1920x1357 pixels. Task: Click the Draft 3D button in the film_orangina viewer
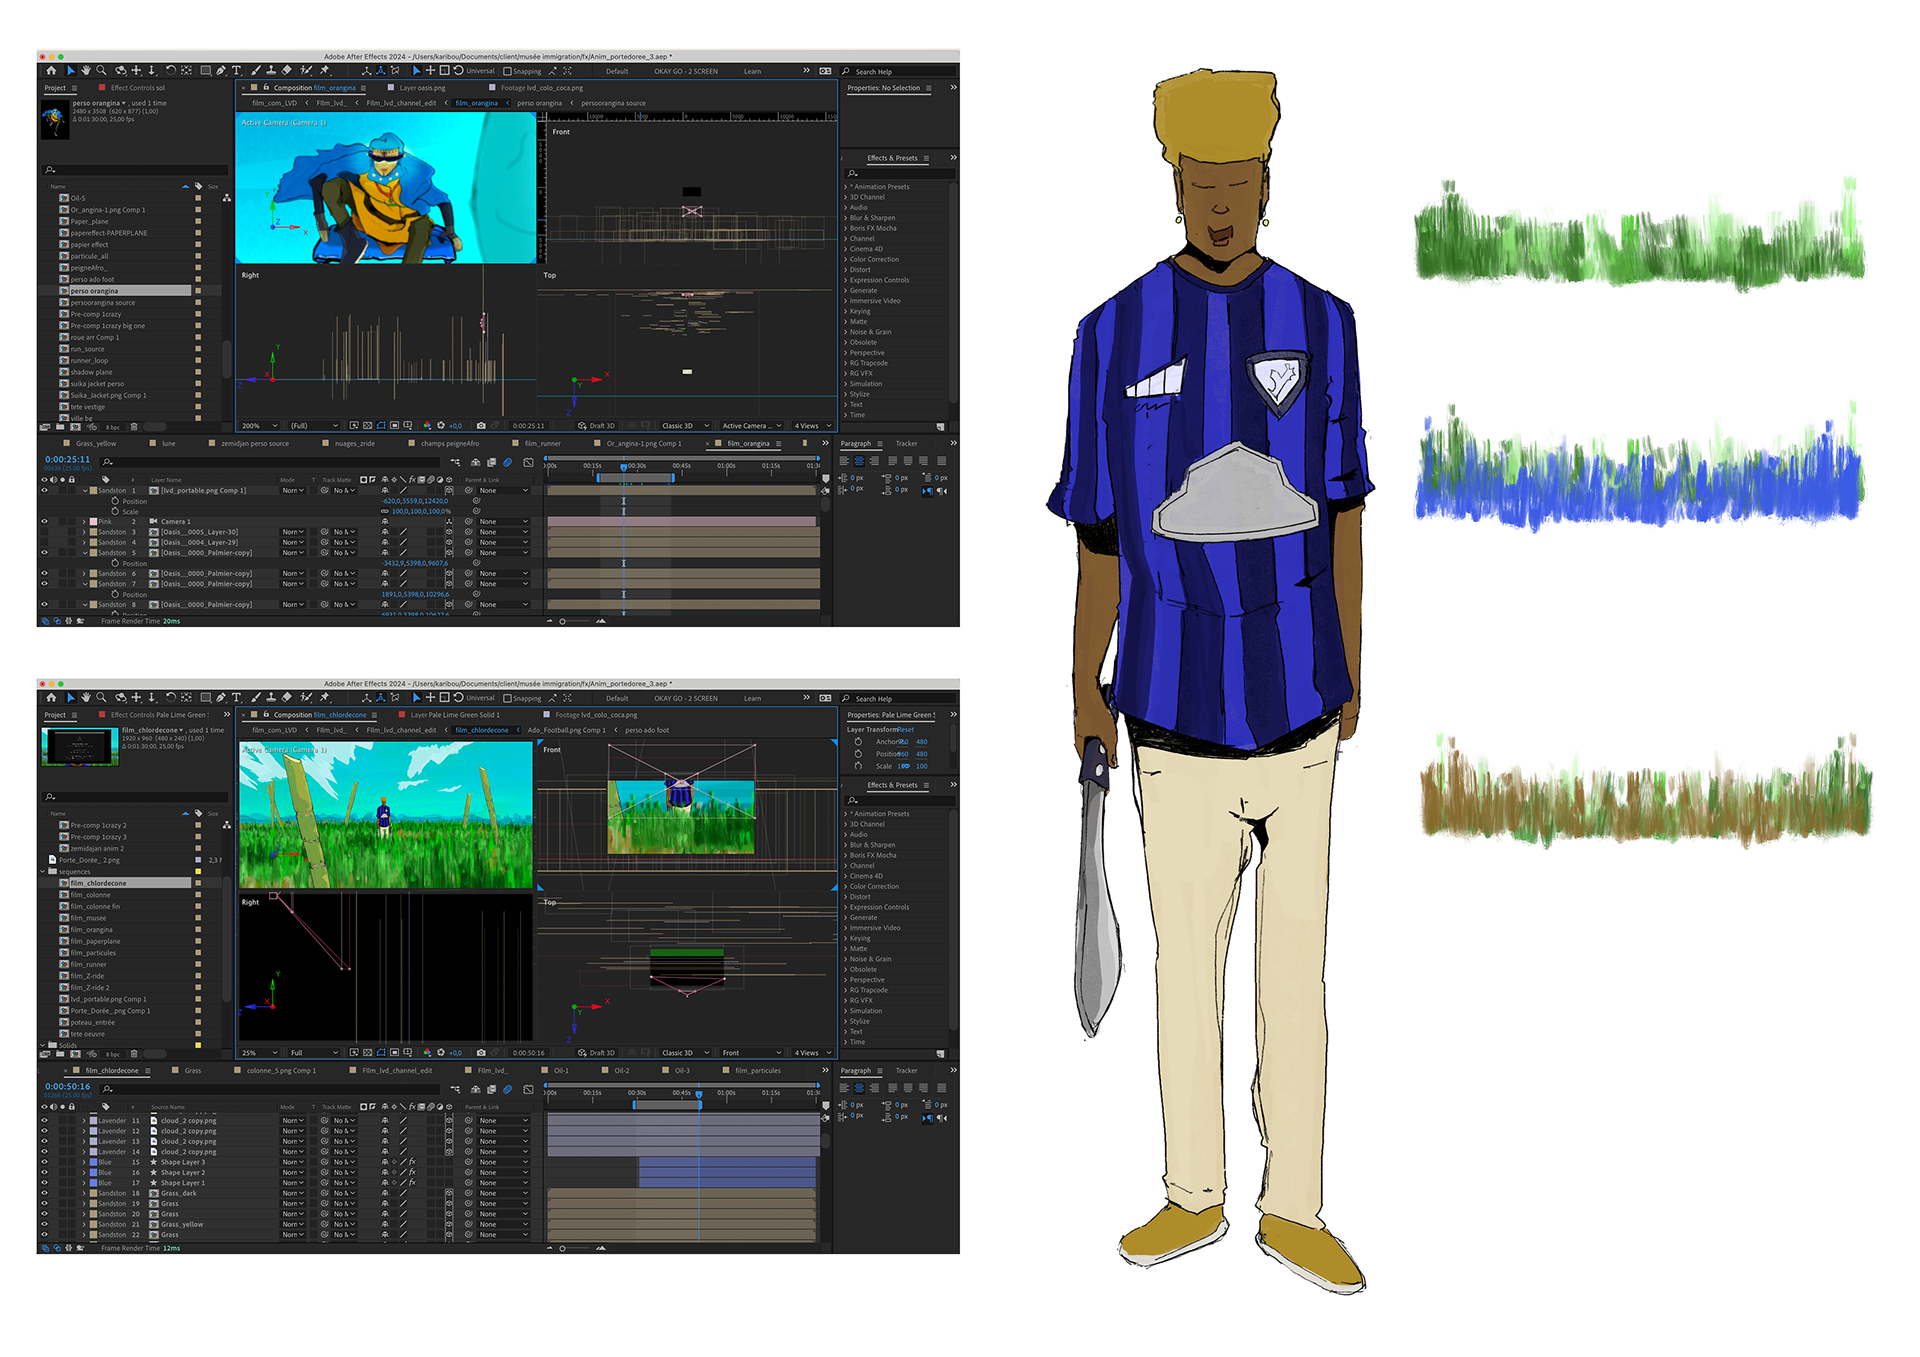(x=596, y=426)
